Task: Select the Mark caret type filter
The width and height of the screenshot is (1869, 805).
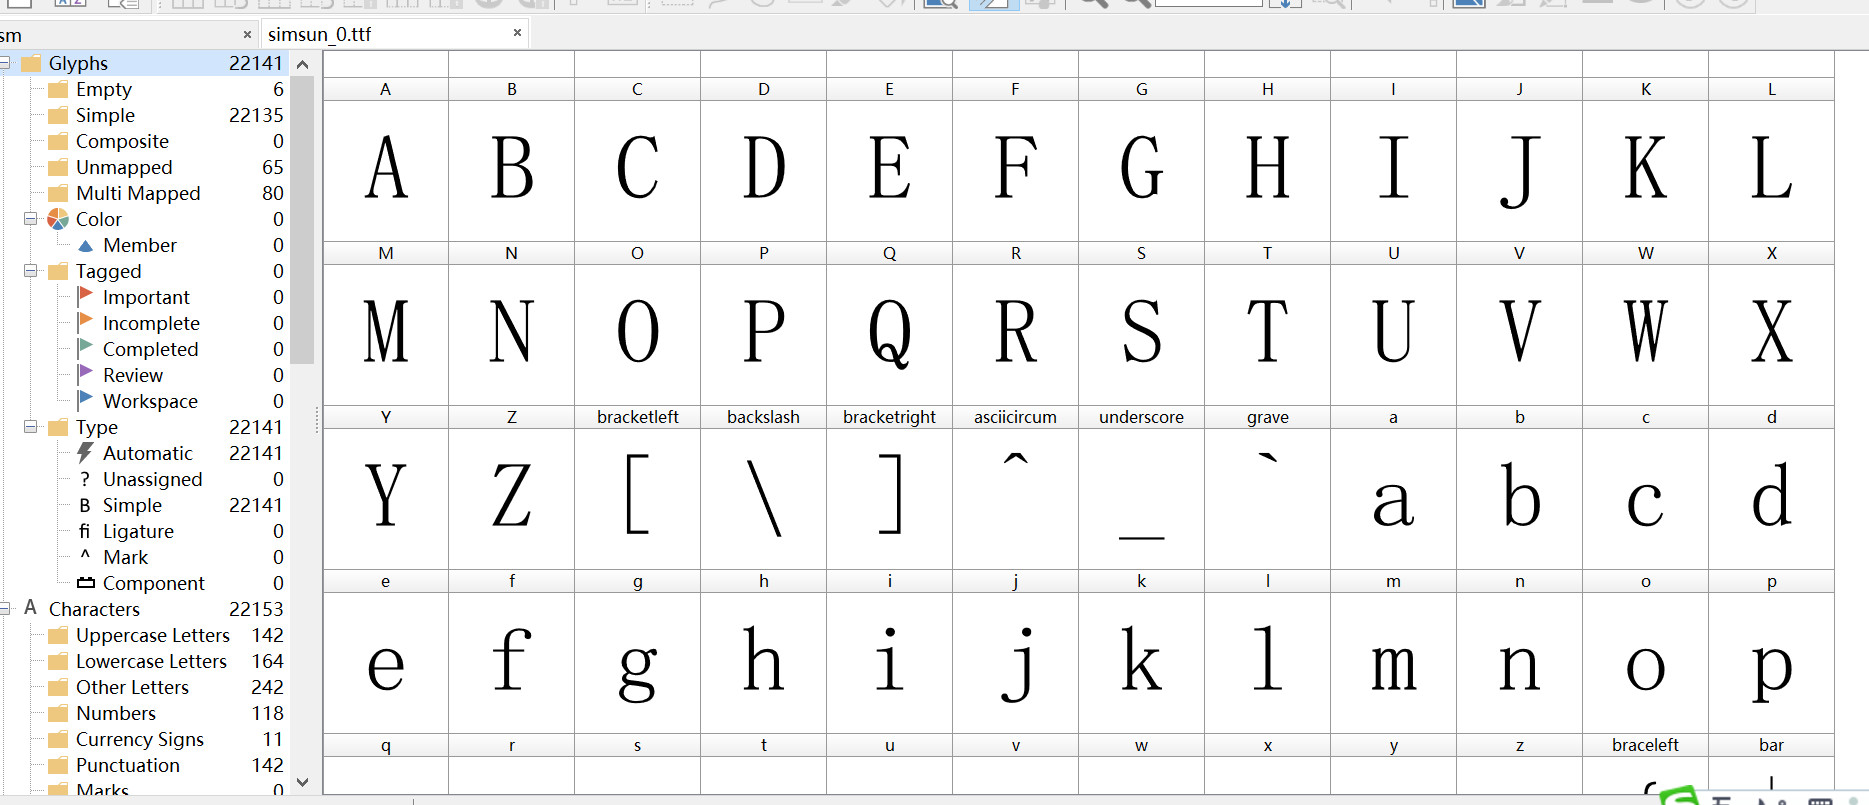Action: pos(125,557)
